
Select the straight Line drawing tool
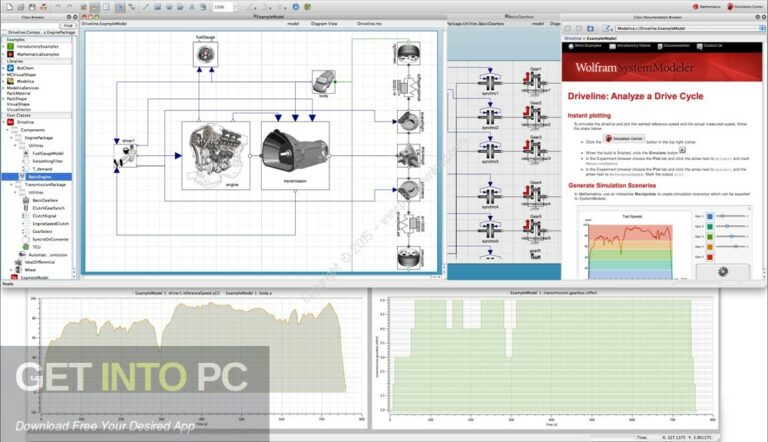tap(145, 7)
